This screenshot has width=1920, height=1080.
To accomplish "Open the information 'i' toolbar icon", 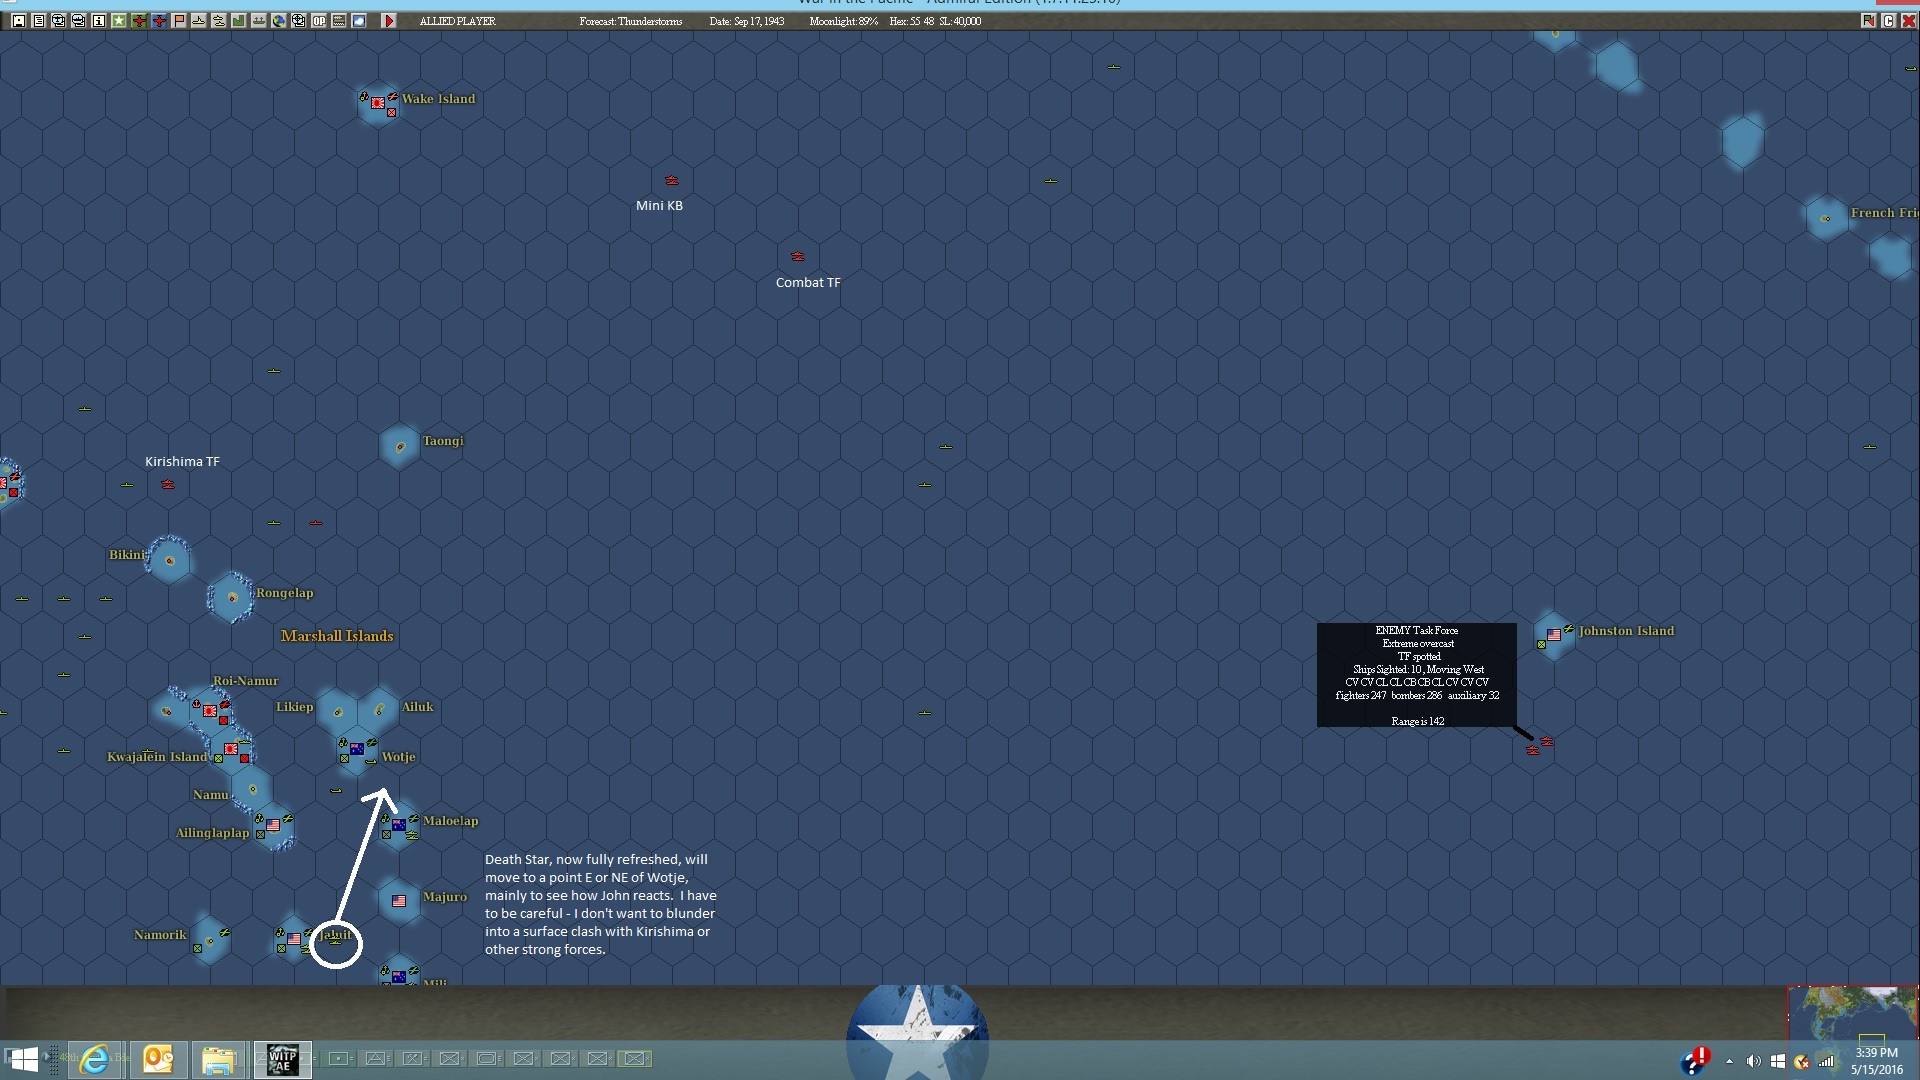I will point(99,21).
